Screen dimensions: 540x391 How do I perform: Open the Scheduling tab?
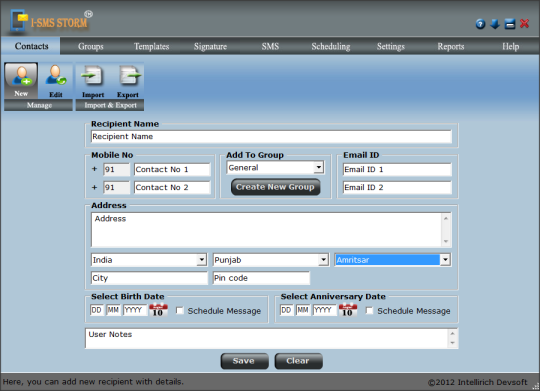tap(331, 46)
